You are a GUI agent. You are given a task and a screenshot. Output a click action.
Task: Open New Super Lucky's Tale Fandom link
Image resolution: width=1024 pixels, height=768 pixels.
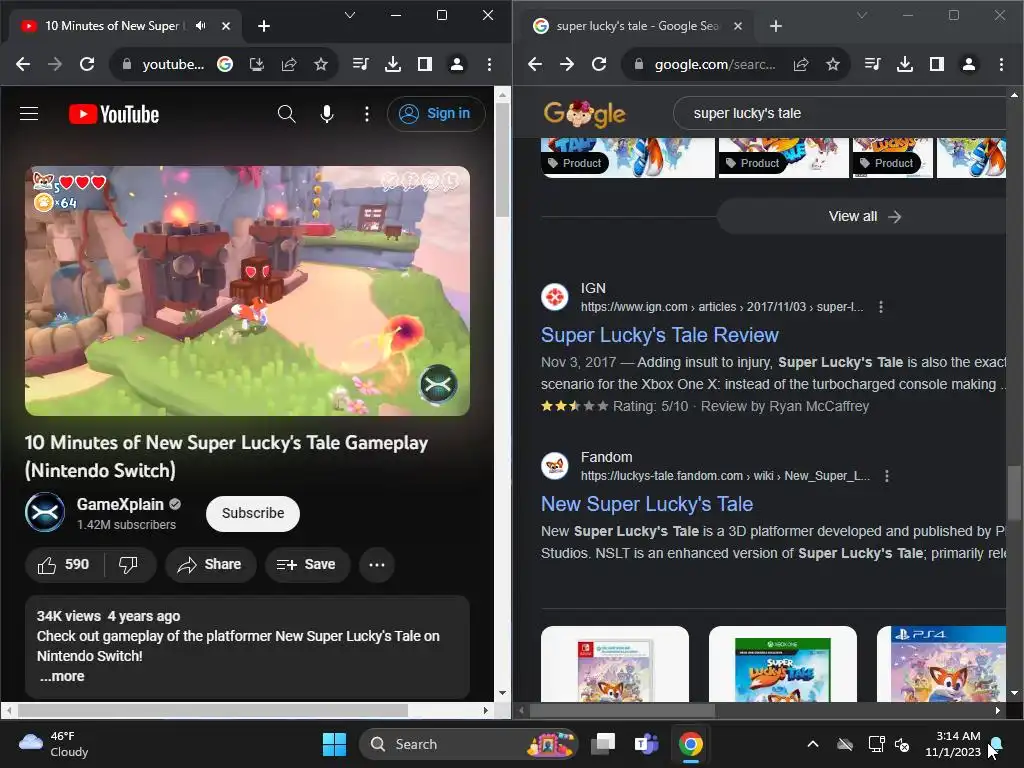[x=647, y=504]
